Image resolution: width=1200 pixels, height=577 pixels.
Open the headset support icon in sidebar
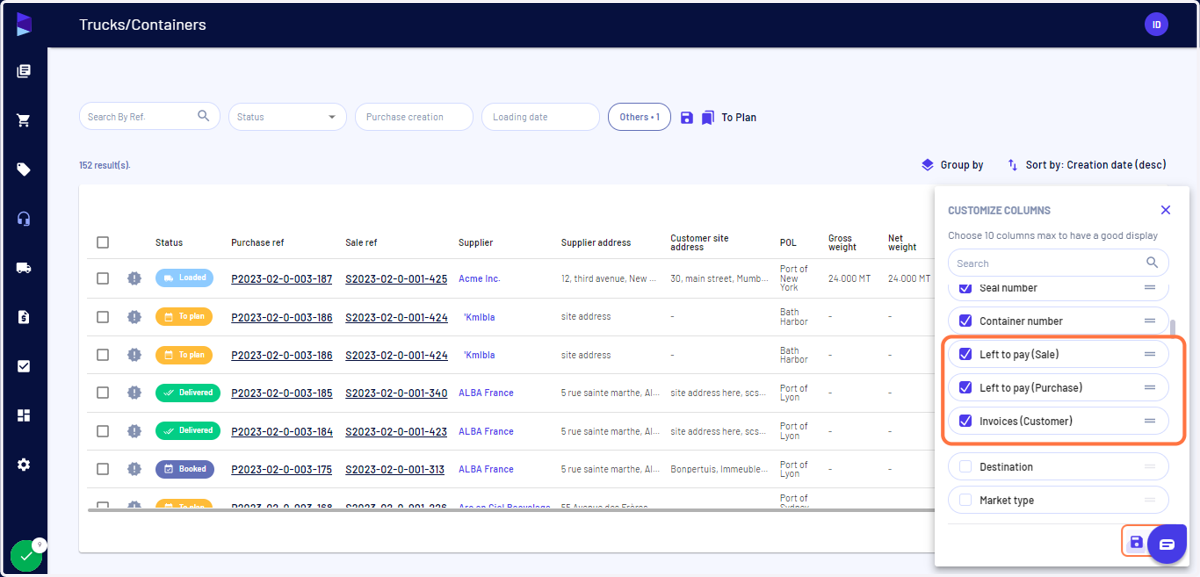pos(24,218)
